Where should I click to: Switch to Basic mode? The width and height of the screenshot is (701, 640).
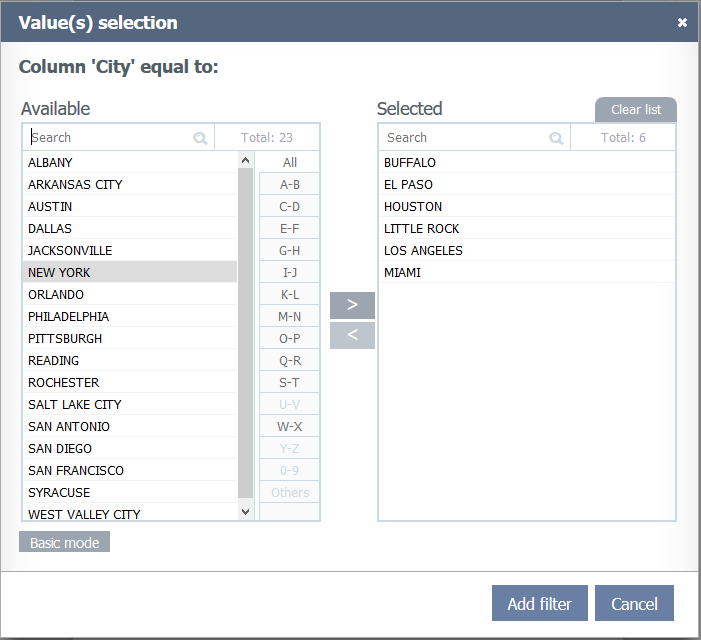tap(64, 542)
